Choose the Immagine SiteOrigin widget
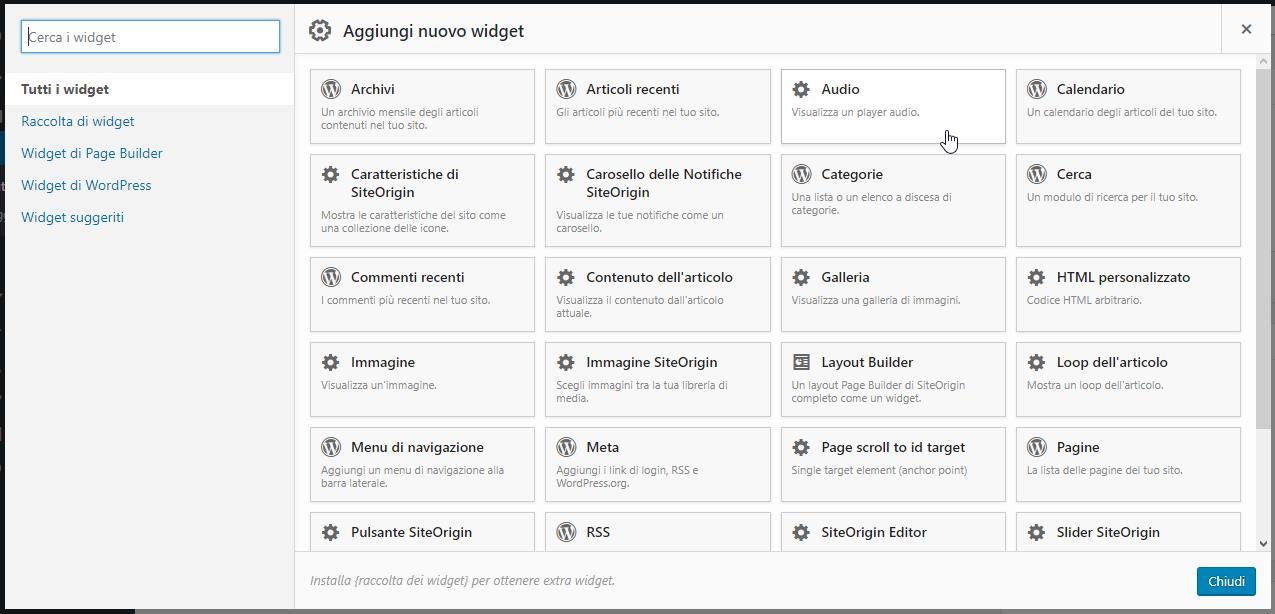The width and height of the screenshot is (1275, 614). [657, 379]
